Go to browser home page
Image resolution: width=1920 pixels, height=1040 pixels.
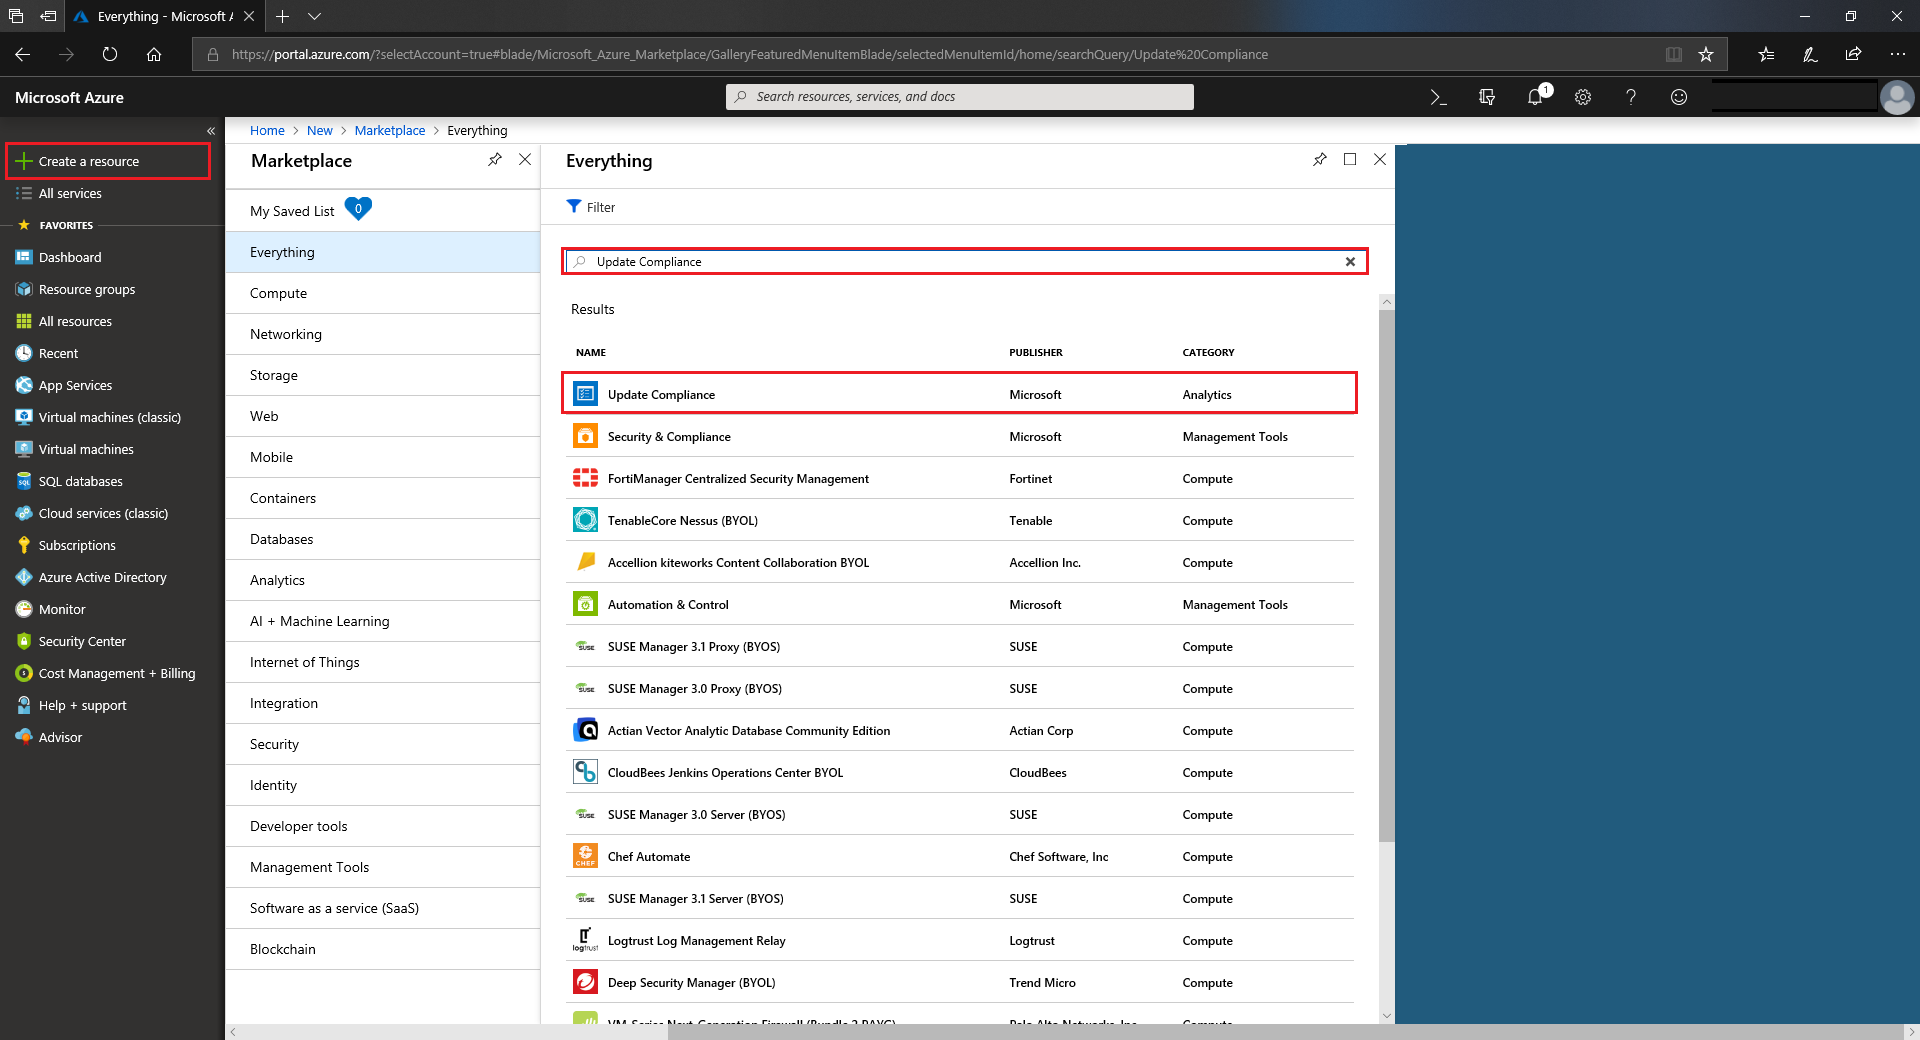coord(154,55)
